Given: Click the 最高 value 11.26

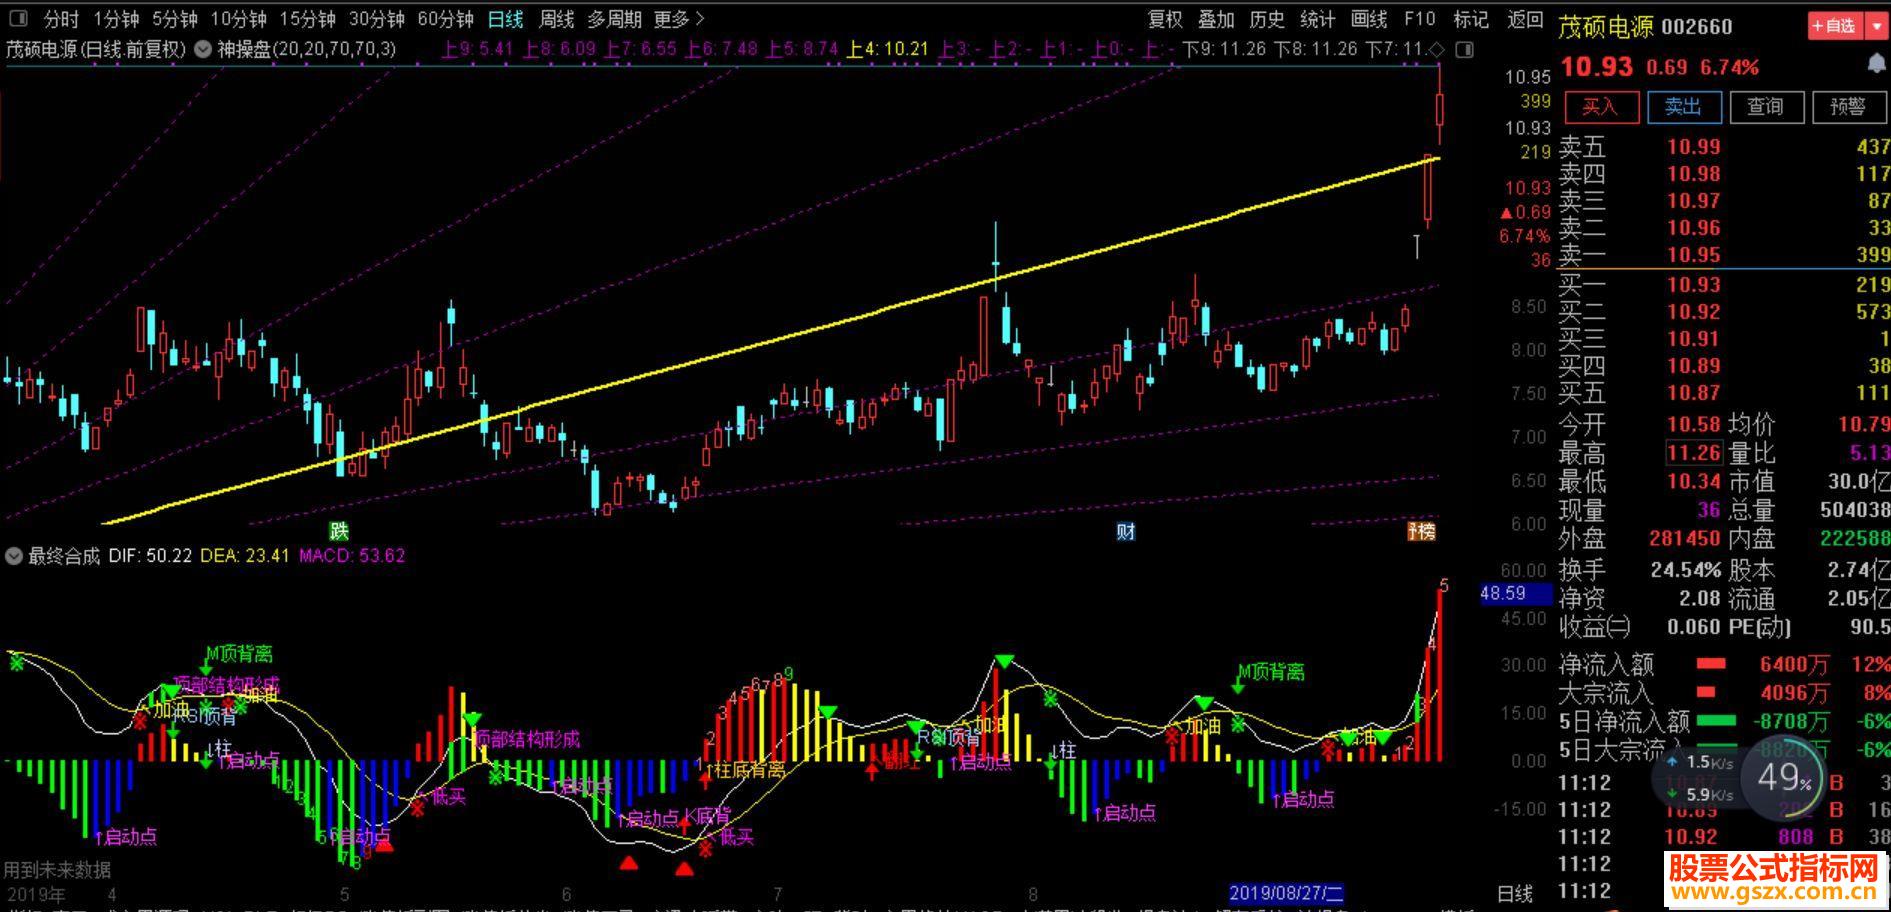Looking at the screenshot, I should pos(1693,453).
